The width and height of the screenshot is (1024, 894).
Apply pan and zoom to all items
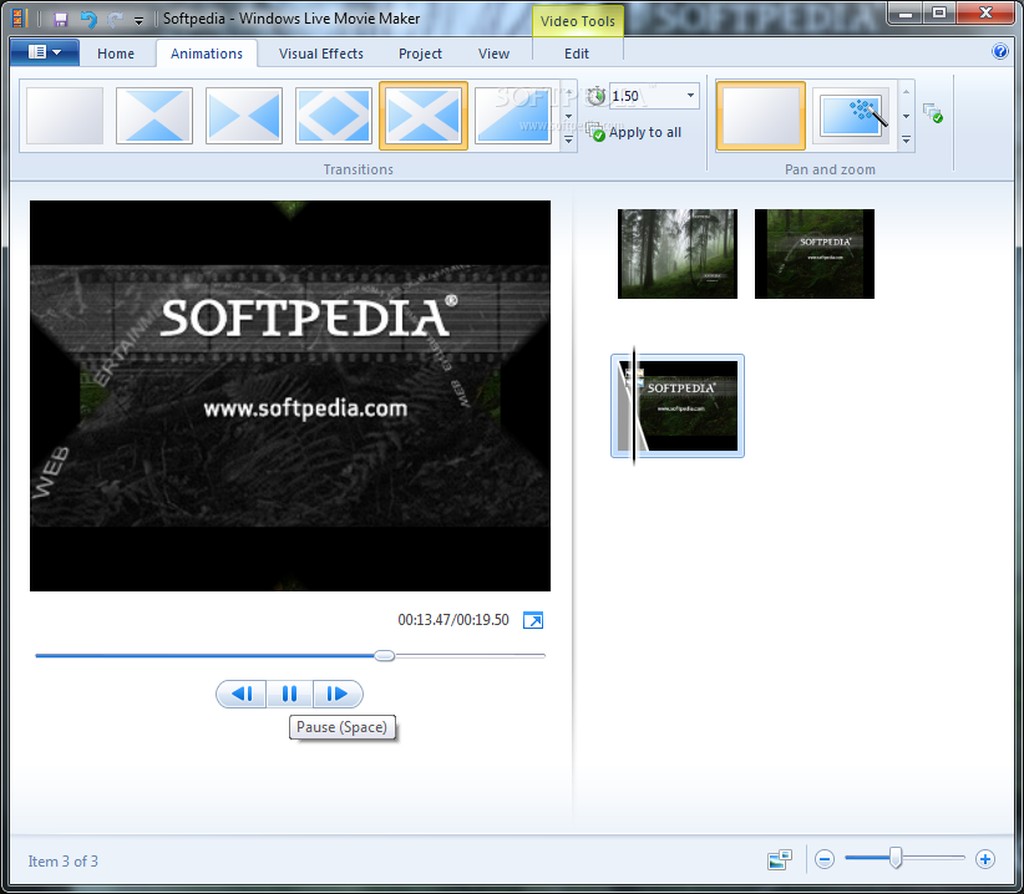pos(933,113)
